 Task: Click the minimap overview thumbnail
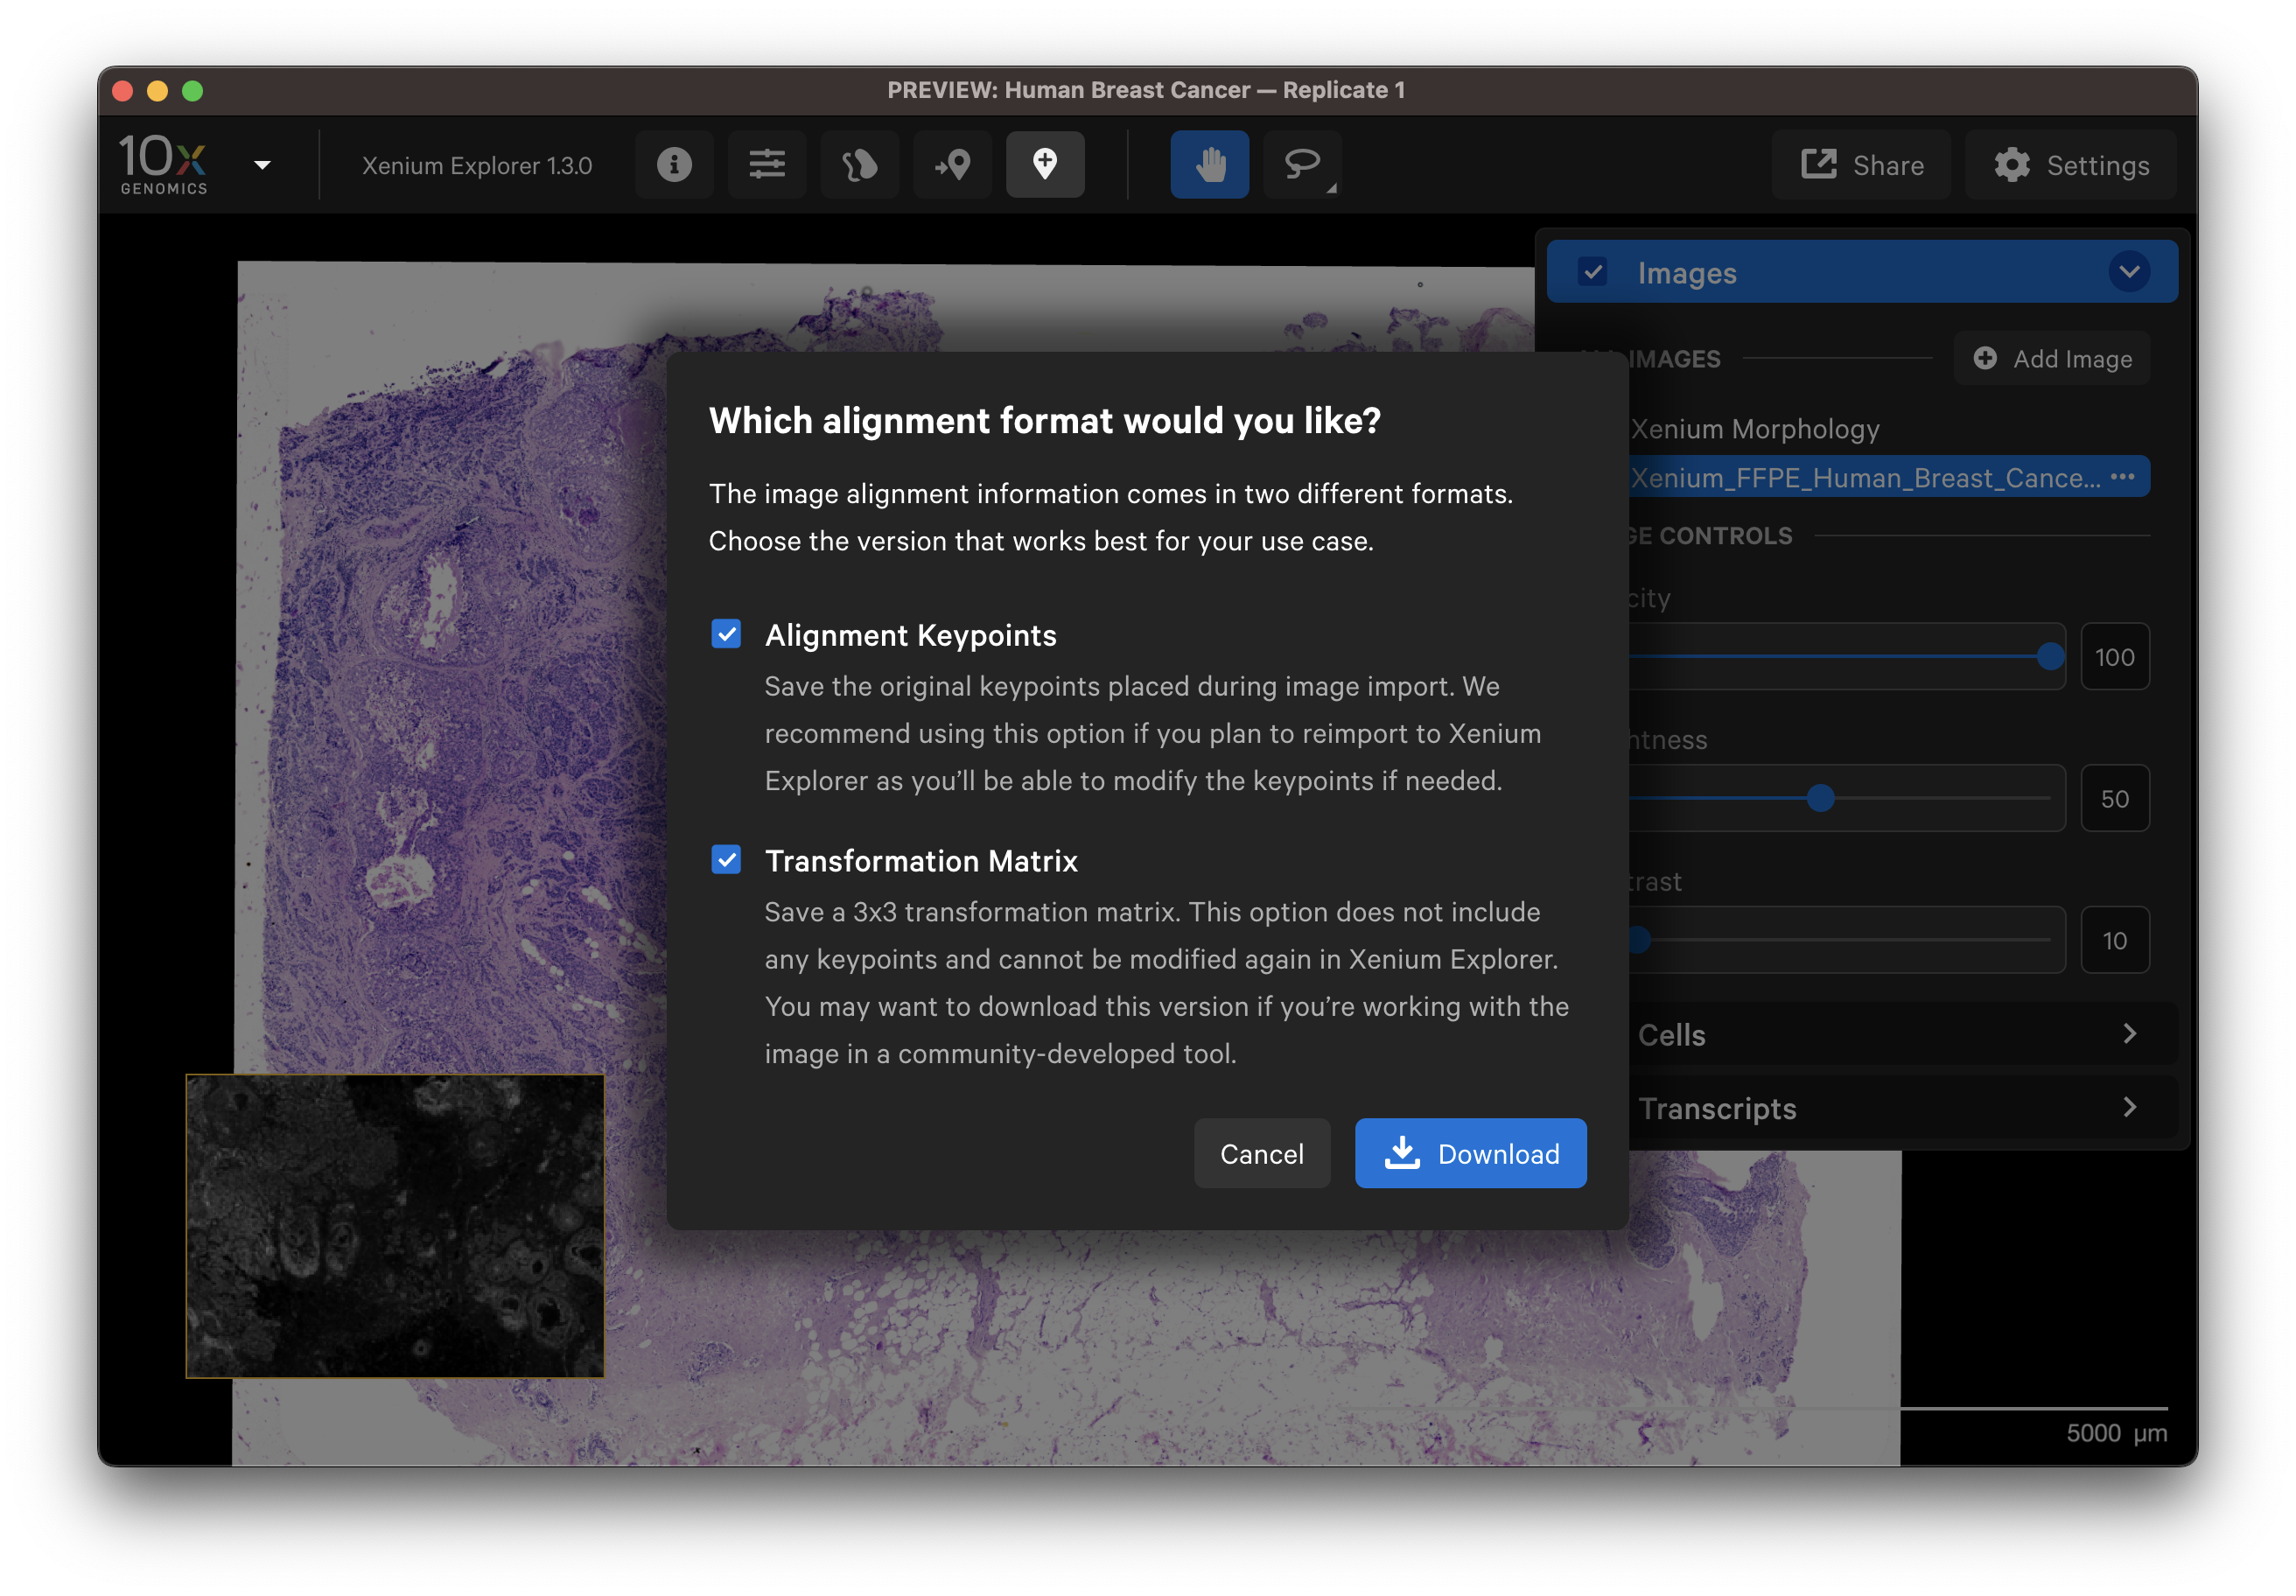(395, 1226)
